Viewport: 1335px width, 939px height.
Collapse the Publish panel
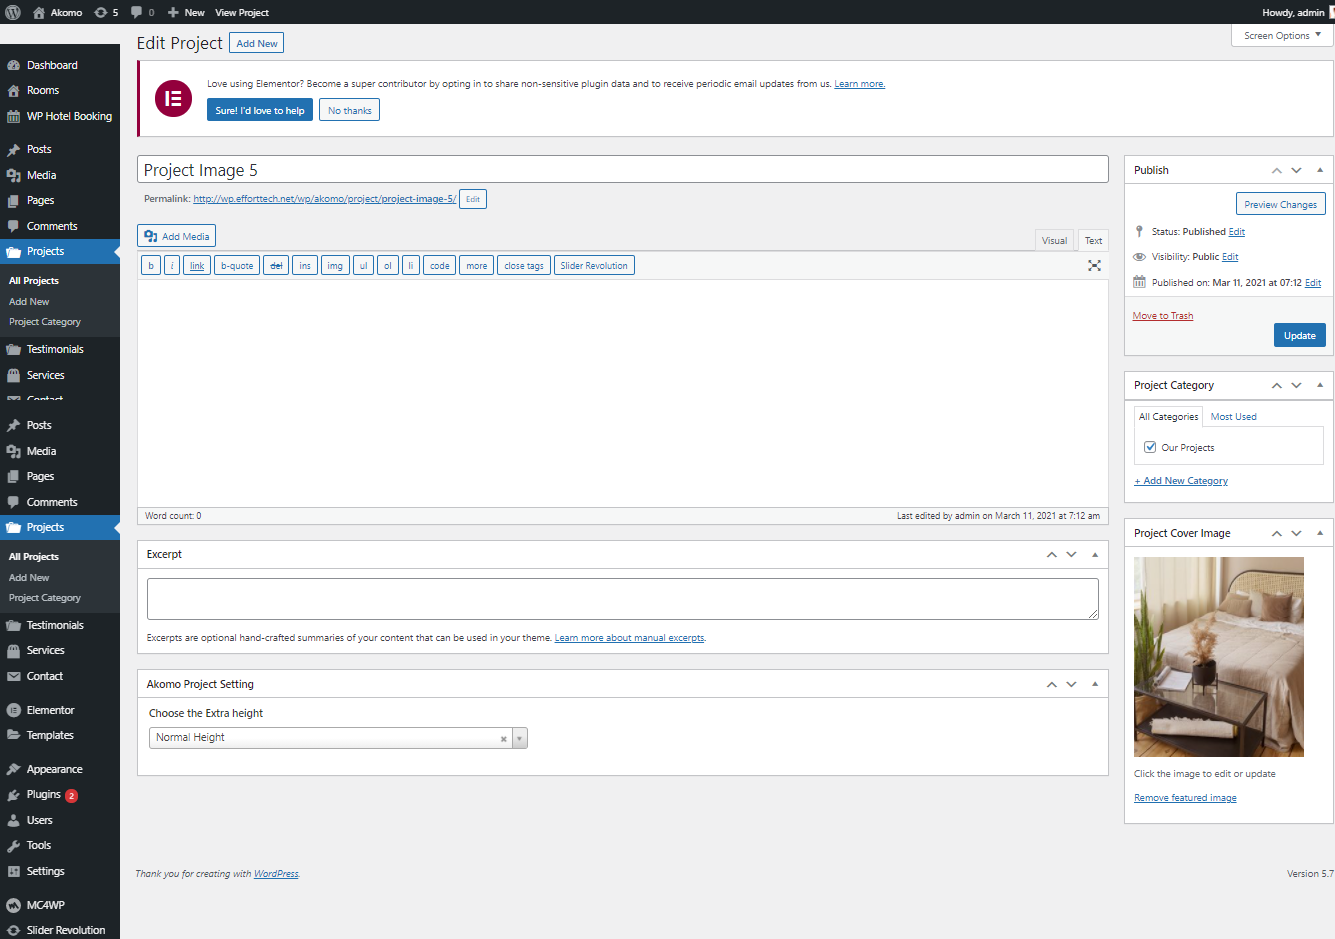pos(1319,170)
